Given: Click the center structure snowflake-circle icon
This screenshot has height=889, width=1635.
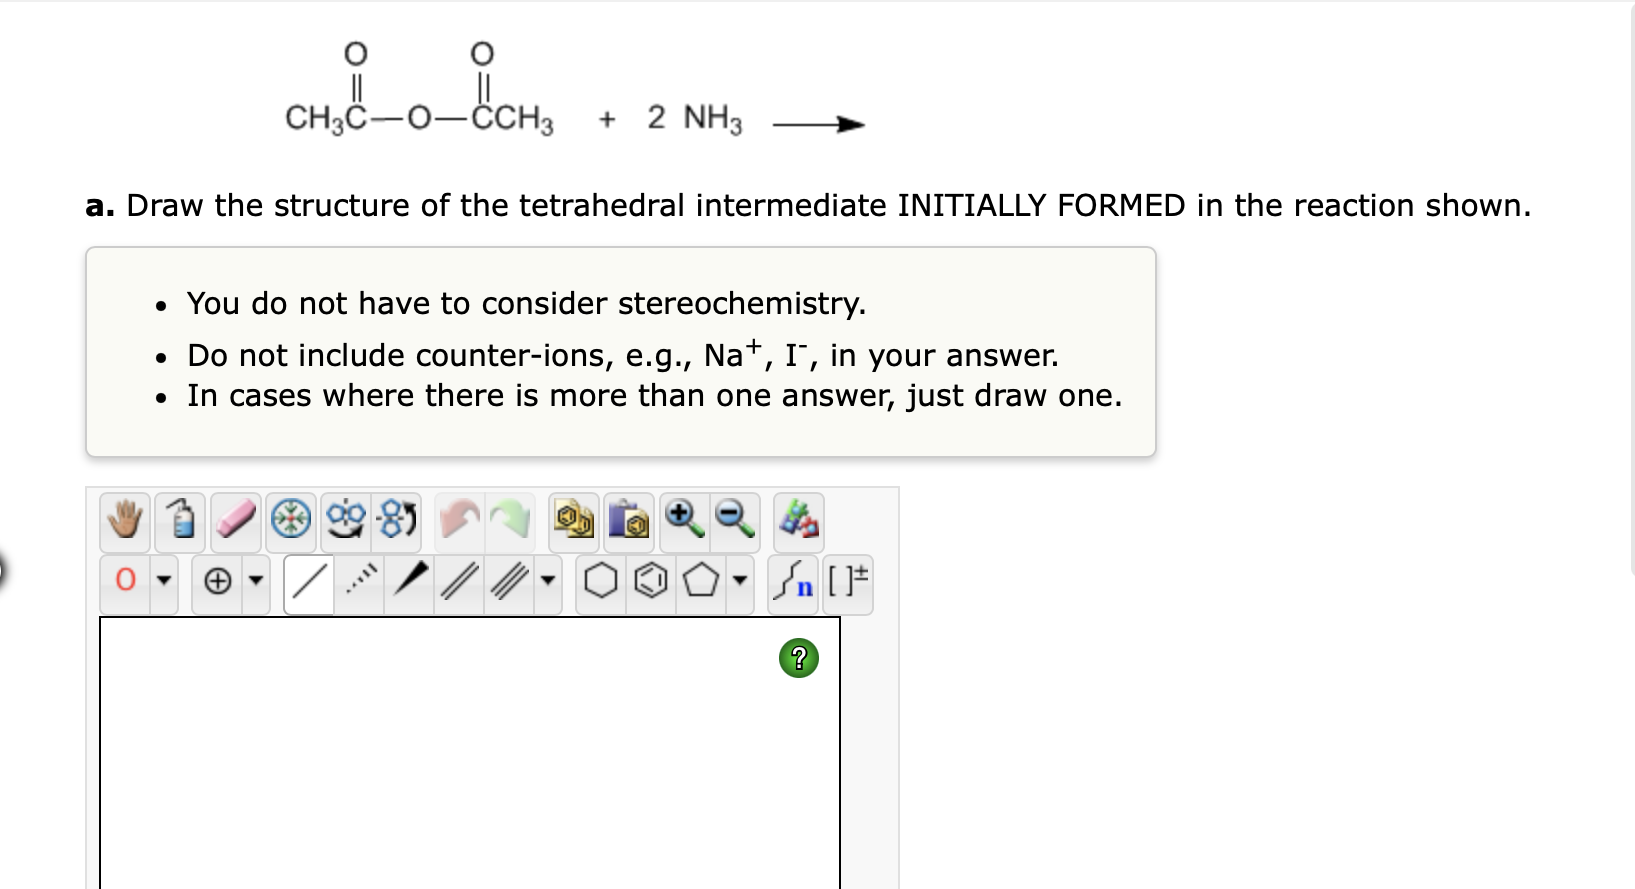Looking at the screenshot, I should (292, 522).
